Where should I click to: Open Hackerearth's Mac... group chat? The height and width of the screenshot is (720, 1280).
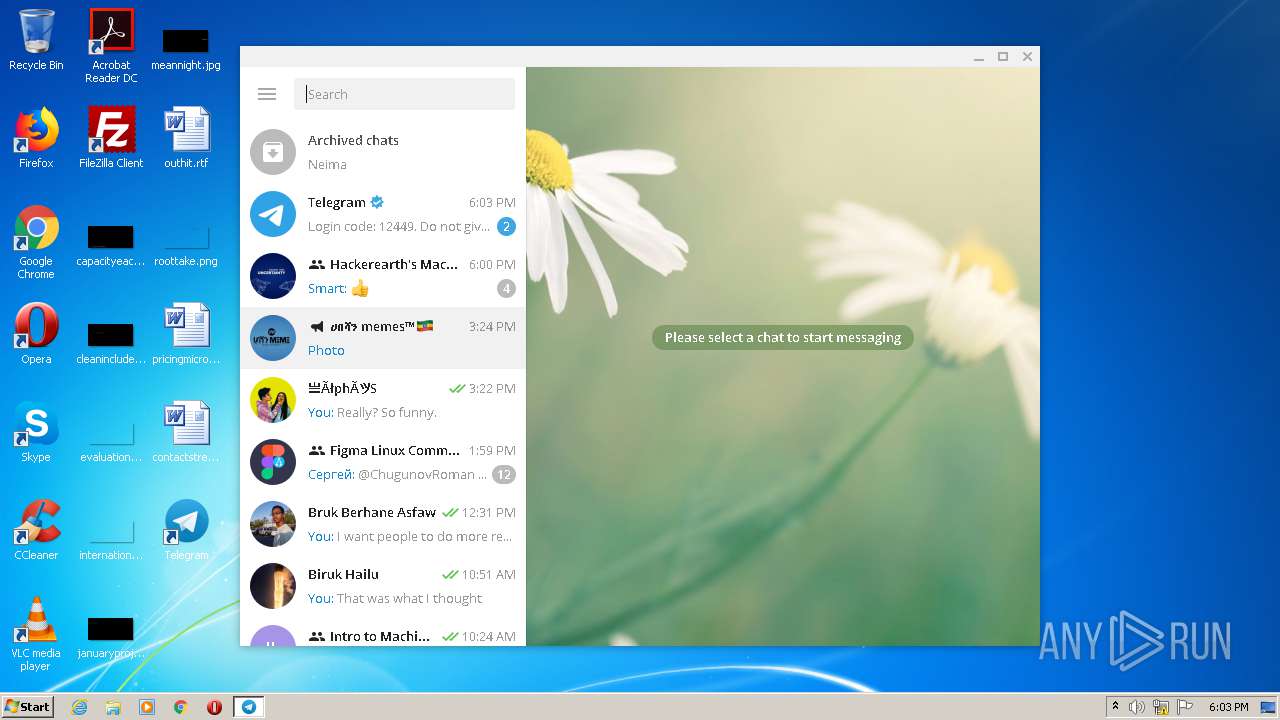[x=383, y=276]
